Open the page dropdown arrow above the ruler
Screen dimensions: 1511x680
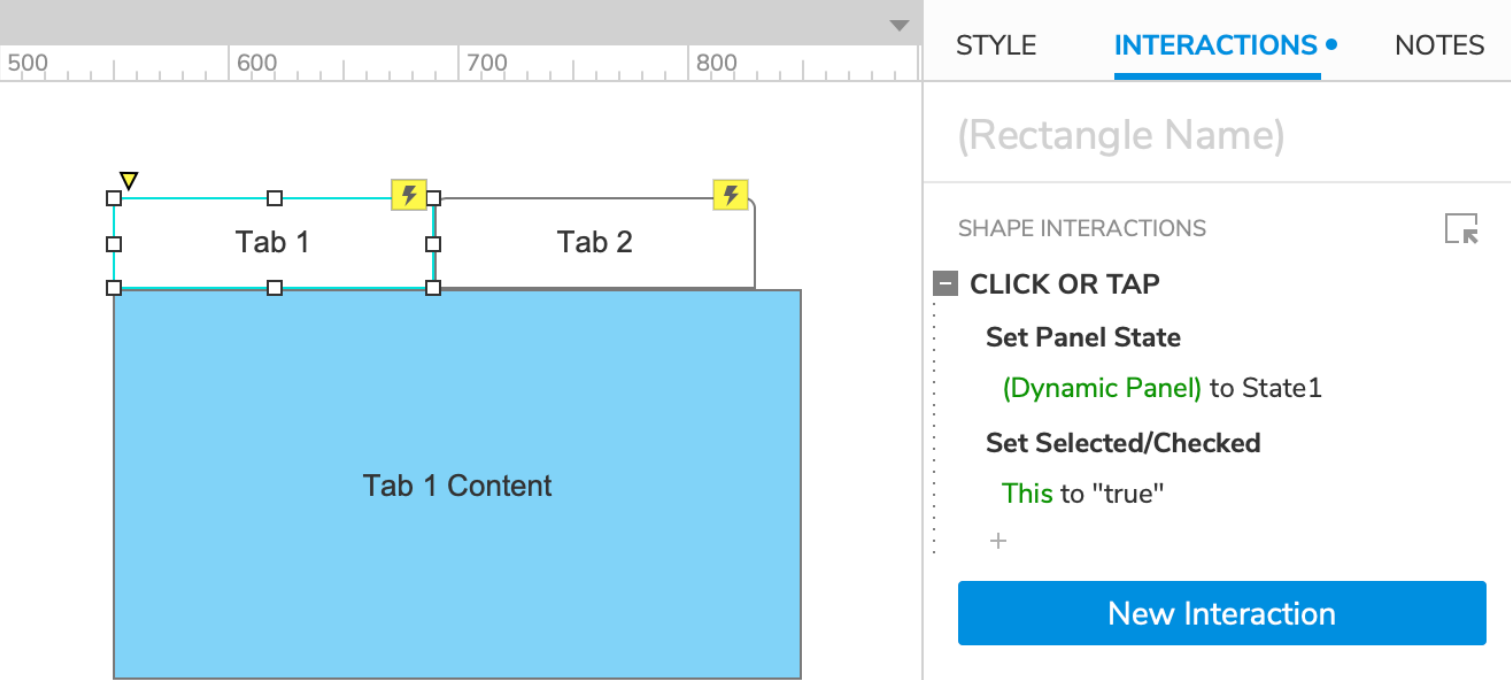pyautogui.click(x=899, y=26)
